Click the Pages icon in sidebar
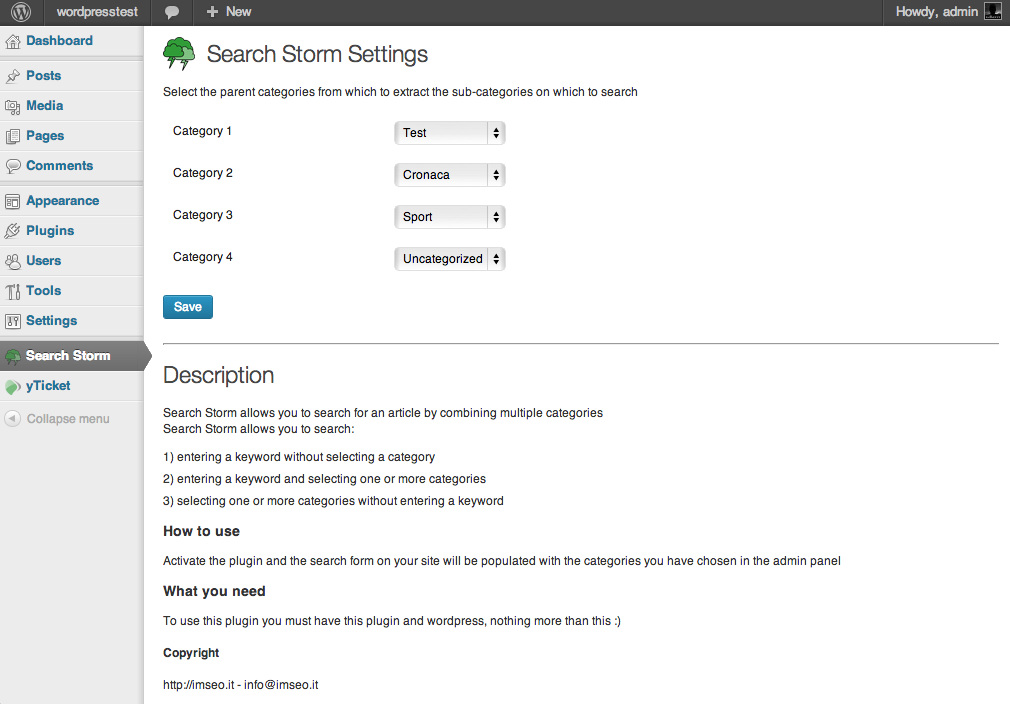The width and height of the screenshot is (1010, 704). pos(13,137)
